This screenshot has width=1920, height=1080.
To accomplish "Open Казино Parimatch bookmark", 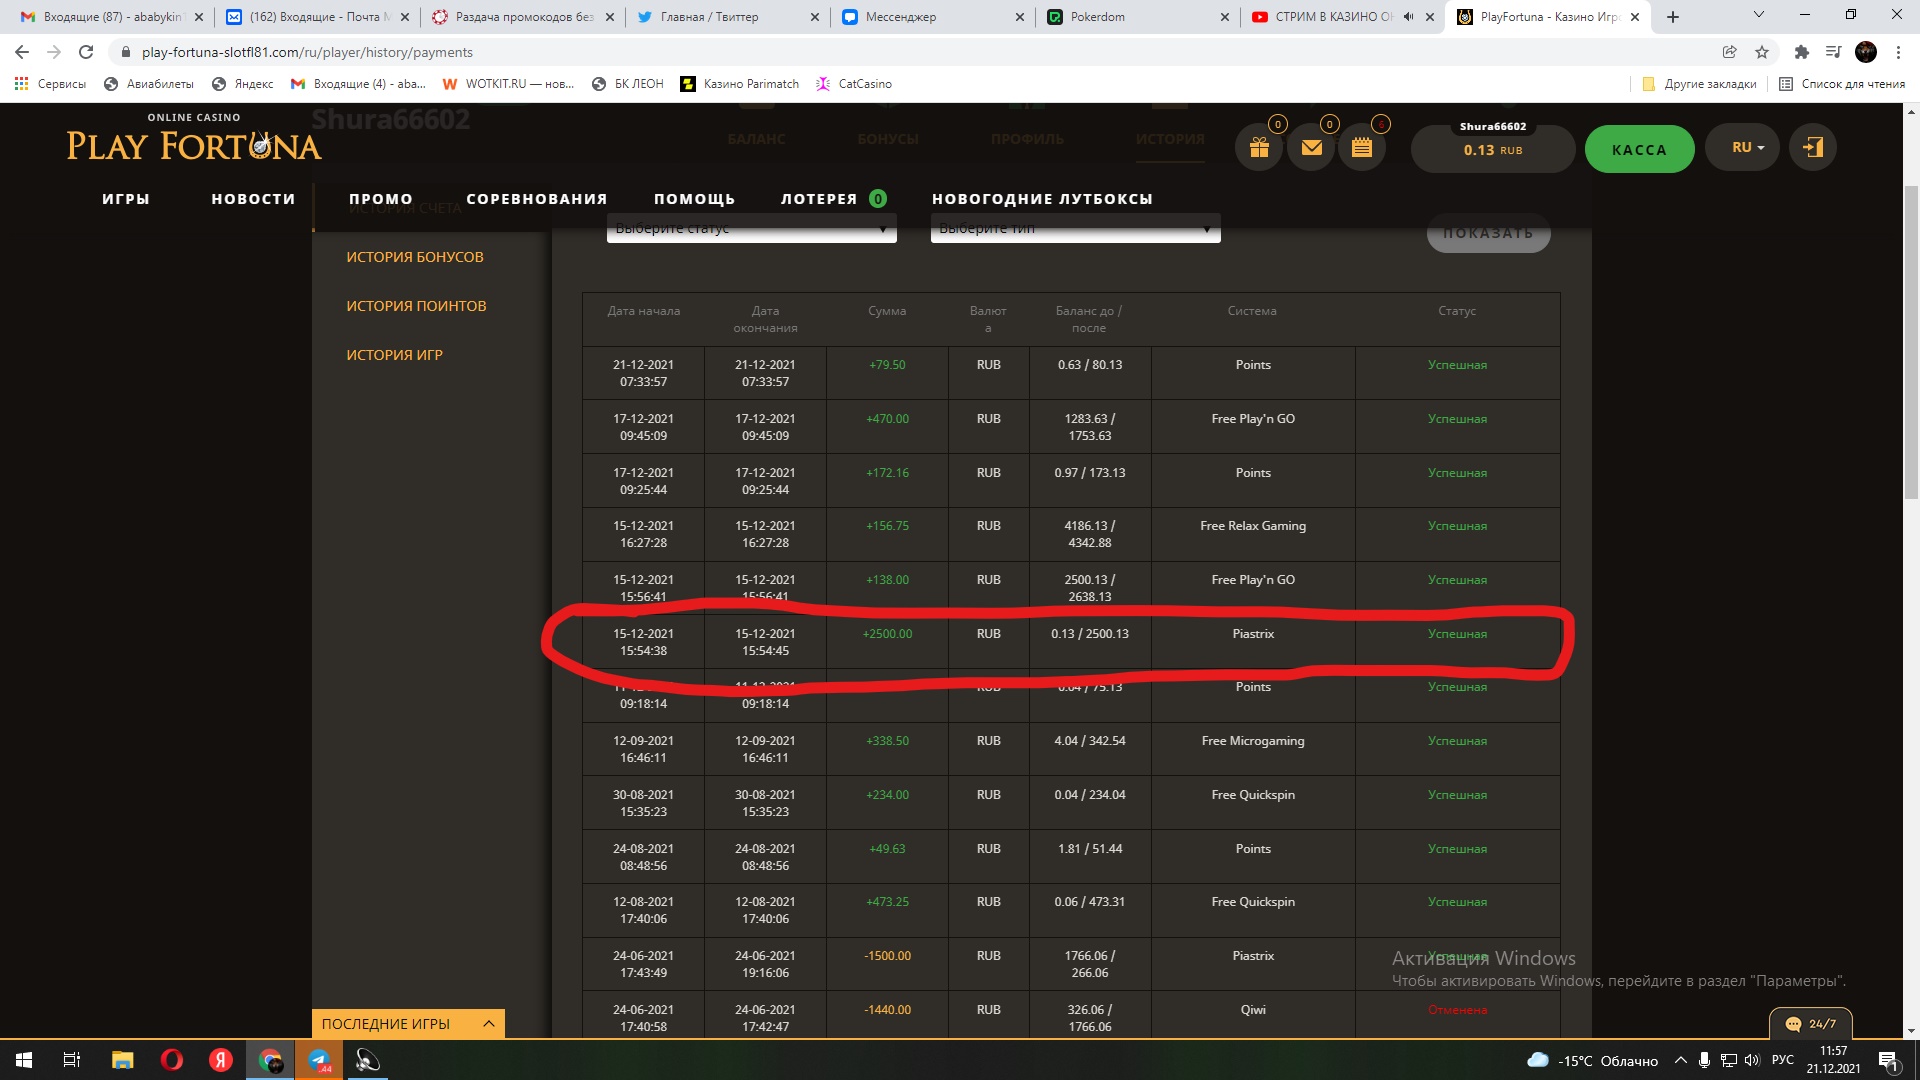I will tap(739, 84).
